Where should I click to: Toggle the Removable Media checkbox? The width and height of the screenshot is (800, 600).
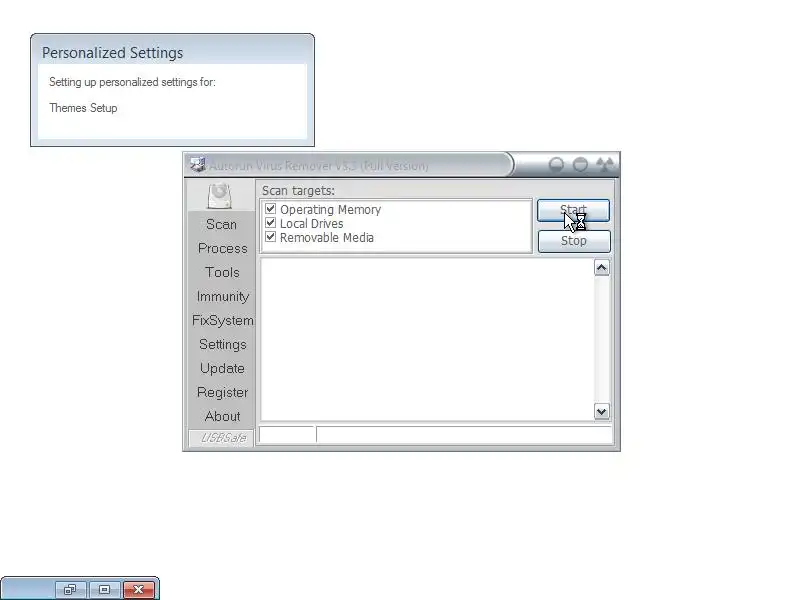pyautogui.click(x=270, y=237)
